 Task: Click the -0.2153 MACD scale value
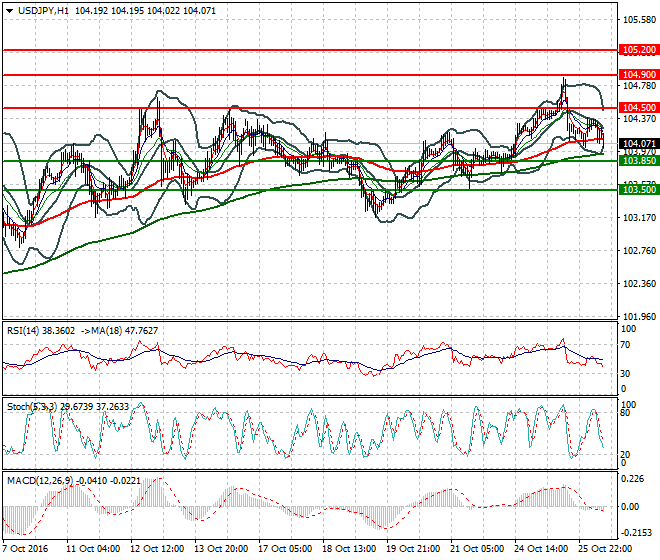pos(636,533)
